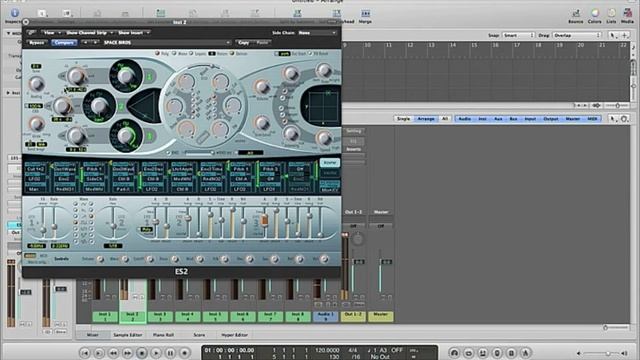Toggle Audio filter in mixer
The width and height of the screenshot is (640, 360).
click(x=464, y=119)
